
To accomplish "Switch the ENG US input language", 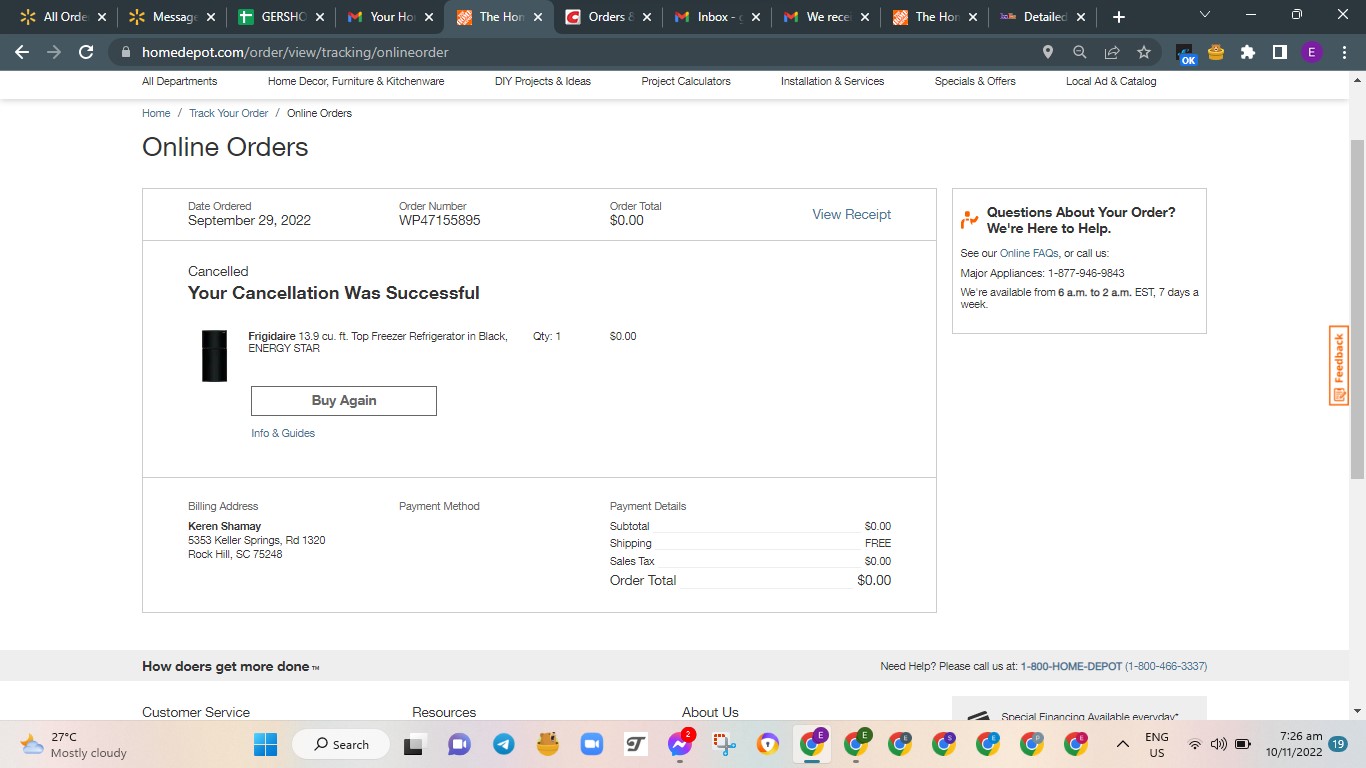I will 1157,744.
